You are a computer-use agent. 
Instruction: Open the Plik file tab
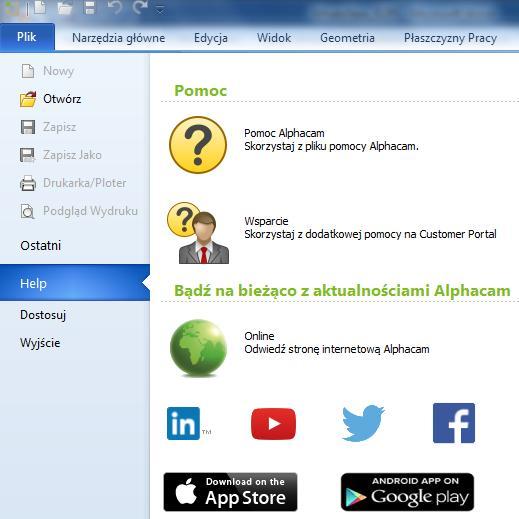(27, 37)
